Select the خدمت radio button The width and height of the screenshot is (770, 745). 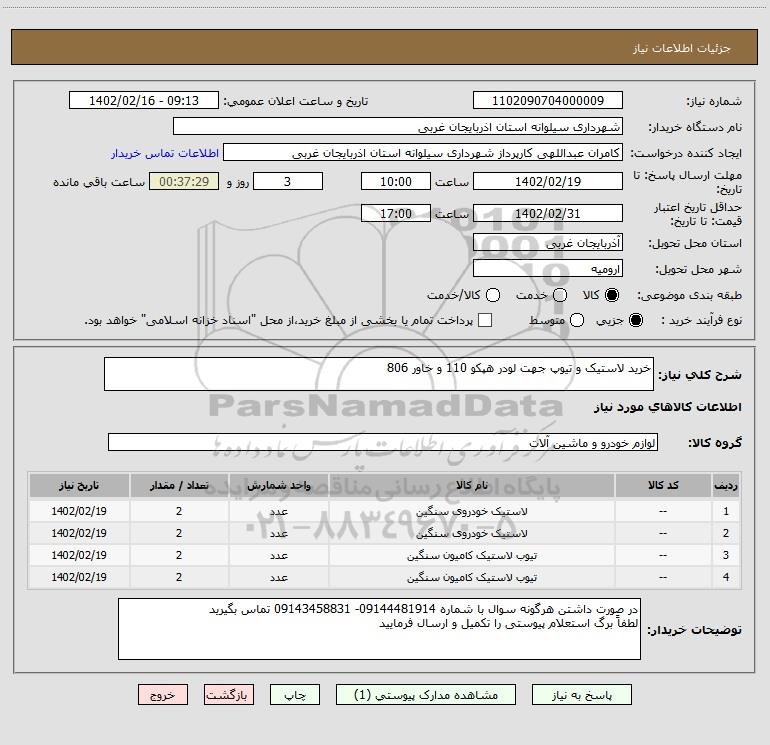pos(560,295)
